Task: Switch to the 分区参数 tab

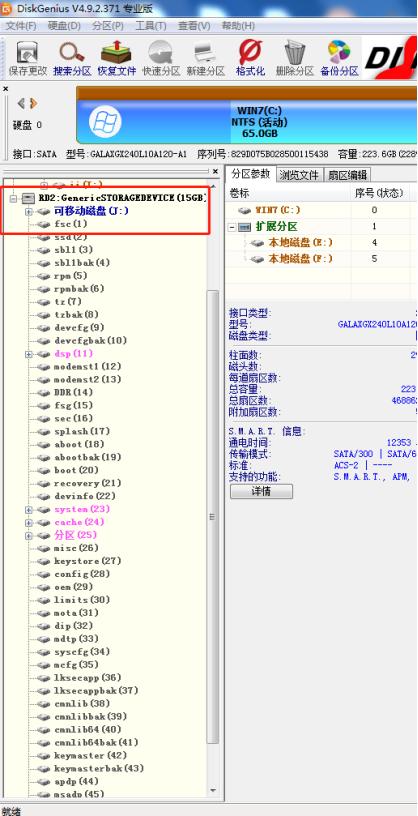Action: (251, 174)
